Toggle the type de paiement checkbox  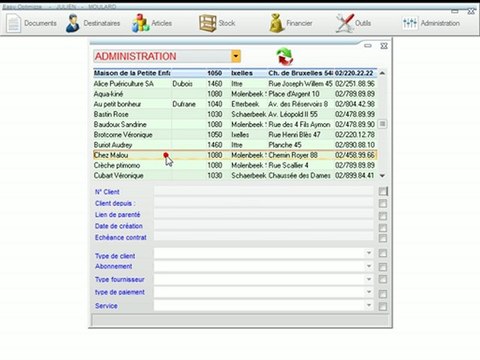(x=383, y=294)
